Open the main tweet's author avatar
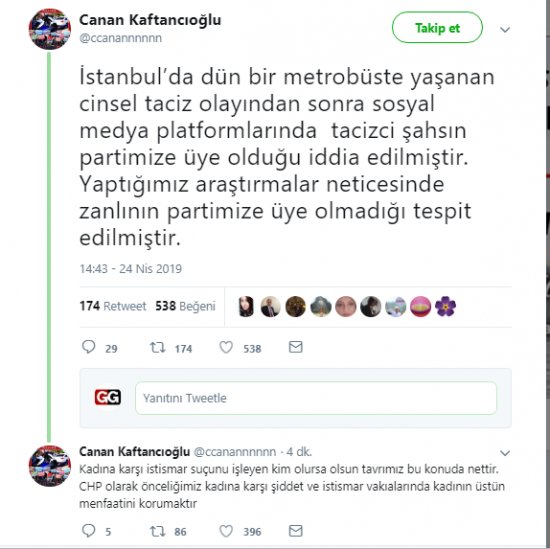Image resolution: width=550 pixels, height=549 pixels. click(x=49, y=29)
